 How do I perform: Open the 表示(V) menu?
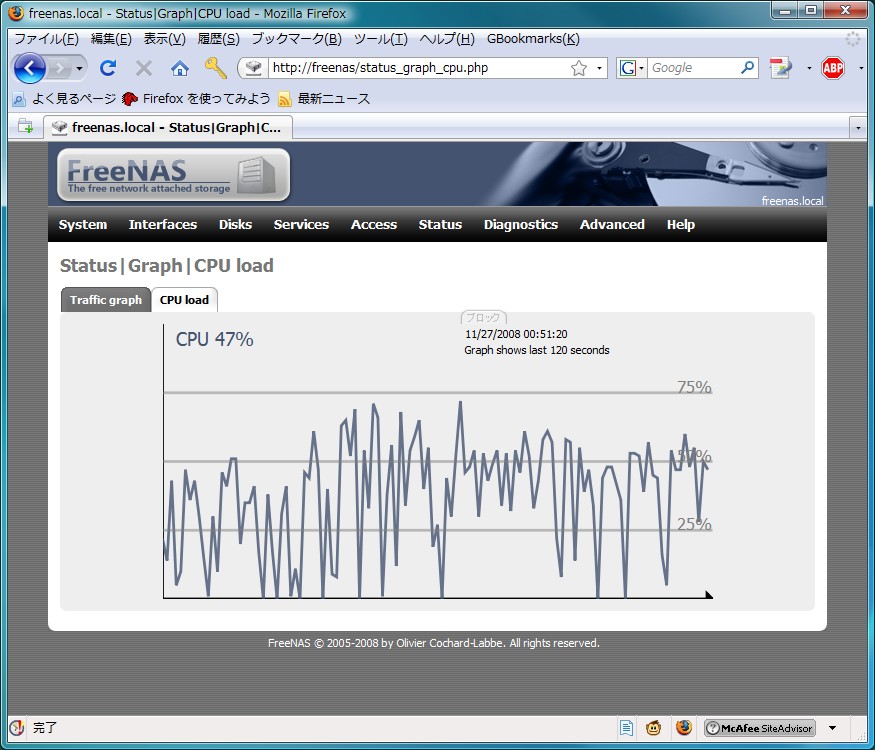165,39
